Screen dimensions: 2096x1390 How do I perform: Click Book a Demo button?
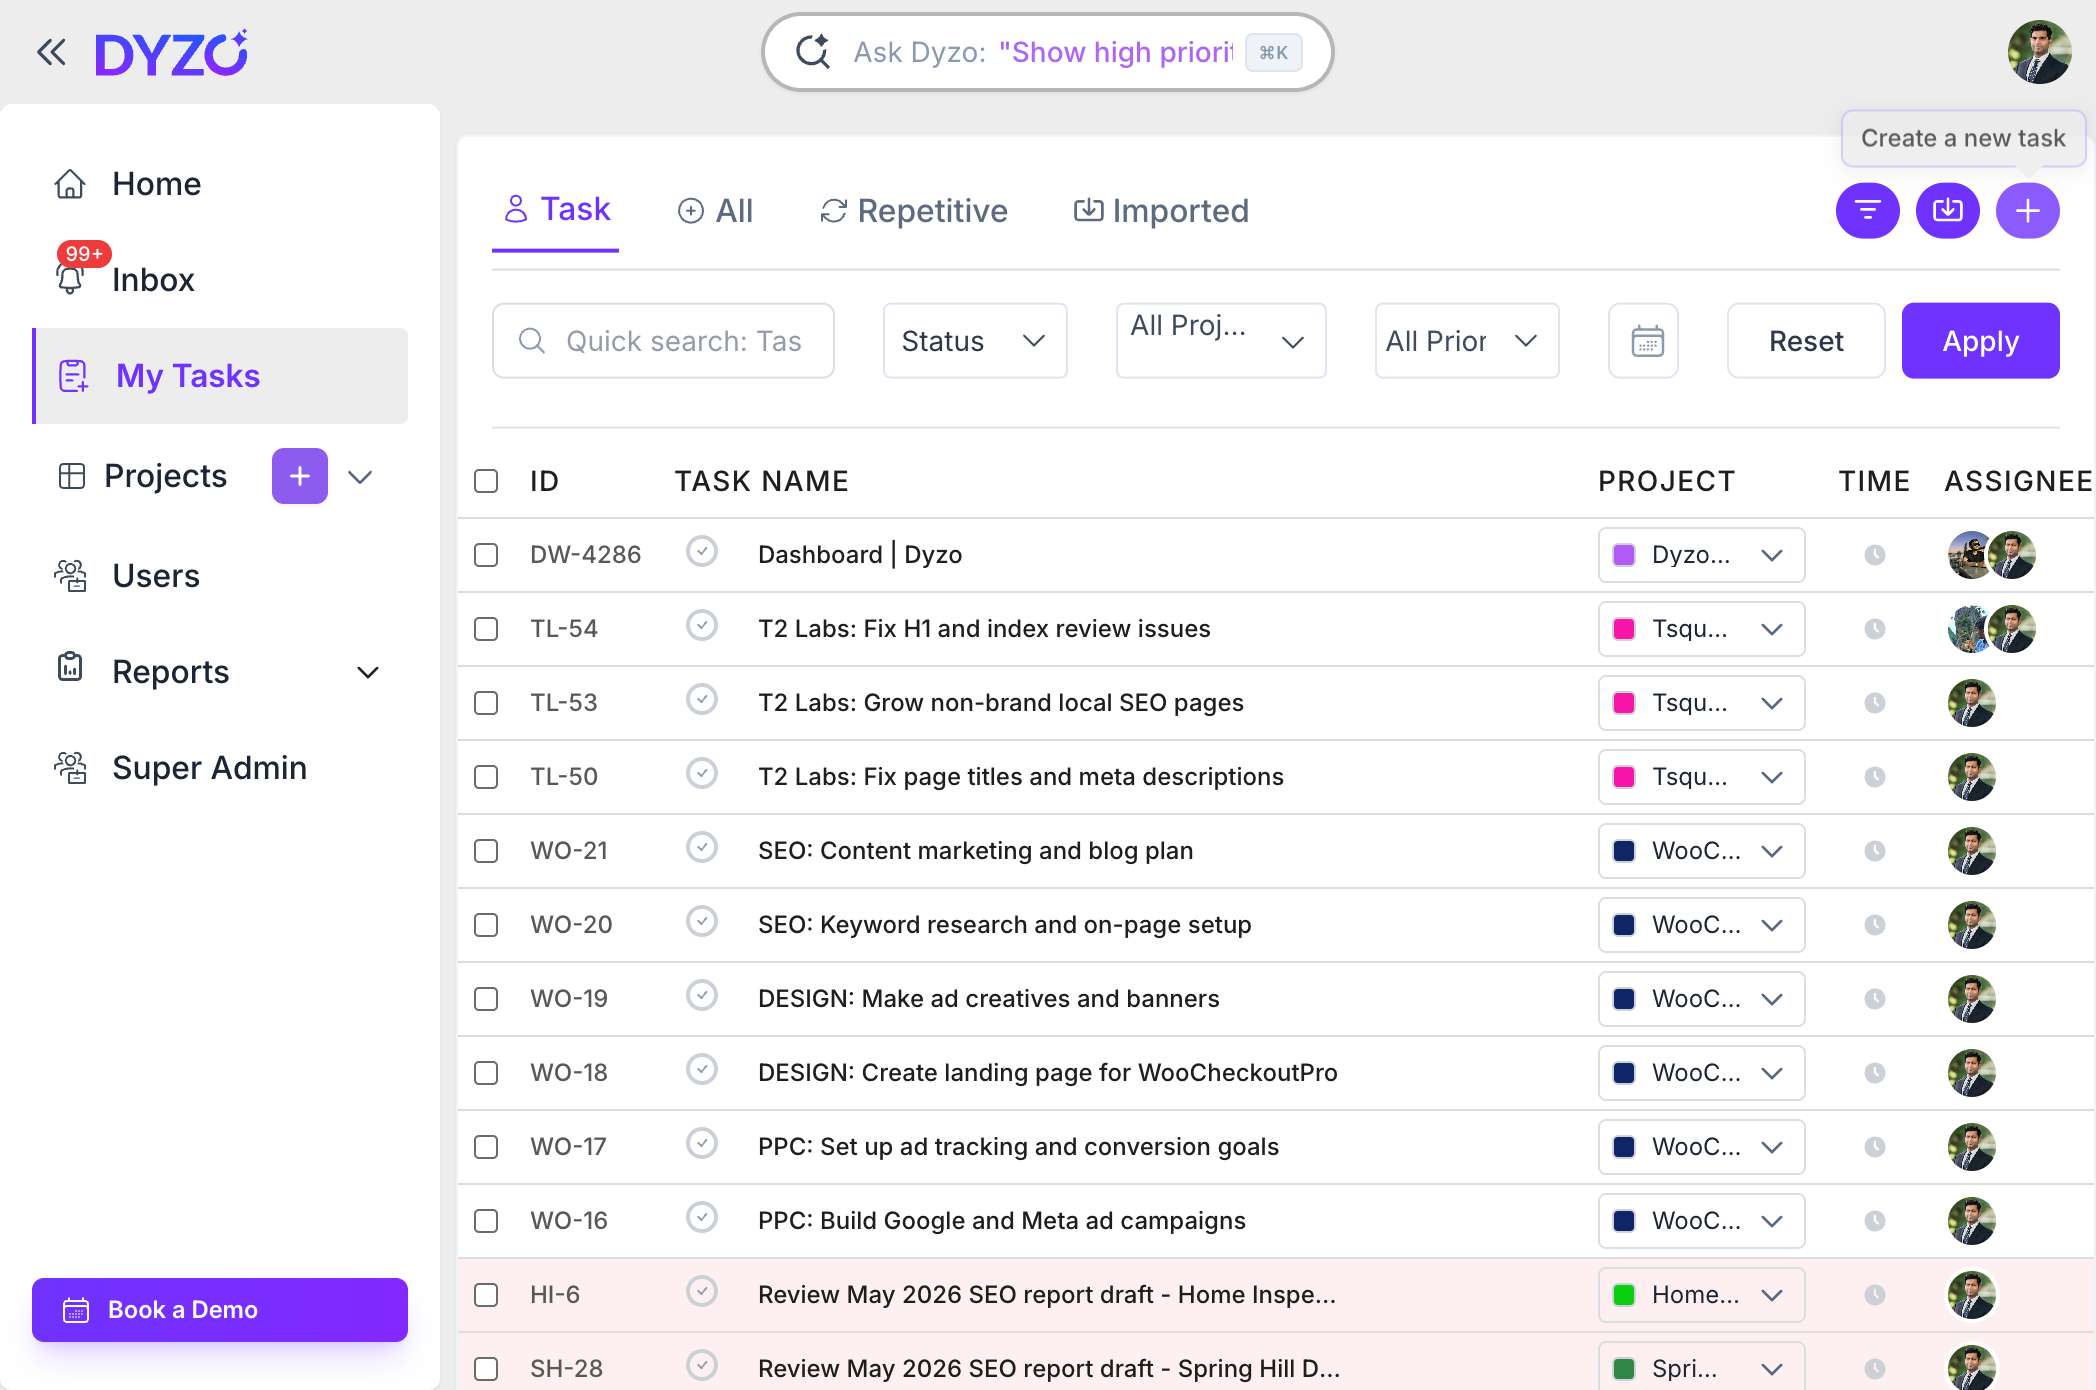click(x=220, y=1310)
